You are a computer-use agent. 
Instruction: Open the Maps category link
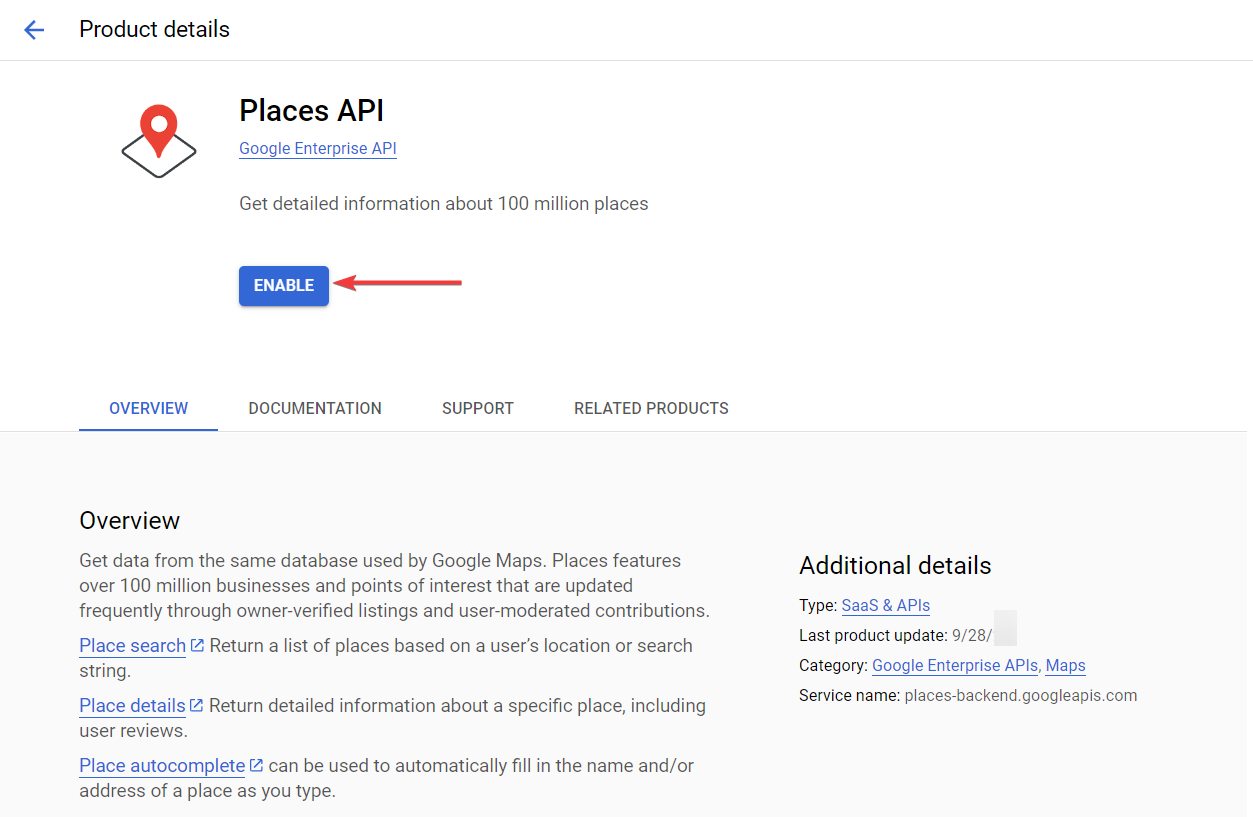click(x=1066, y=665)
